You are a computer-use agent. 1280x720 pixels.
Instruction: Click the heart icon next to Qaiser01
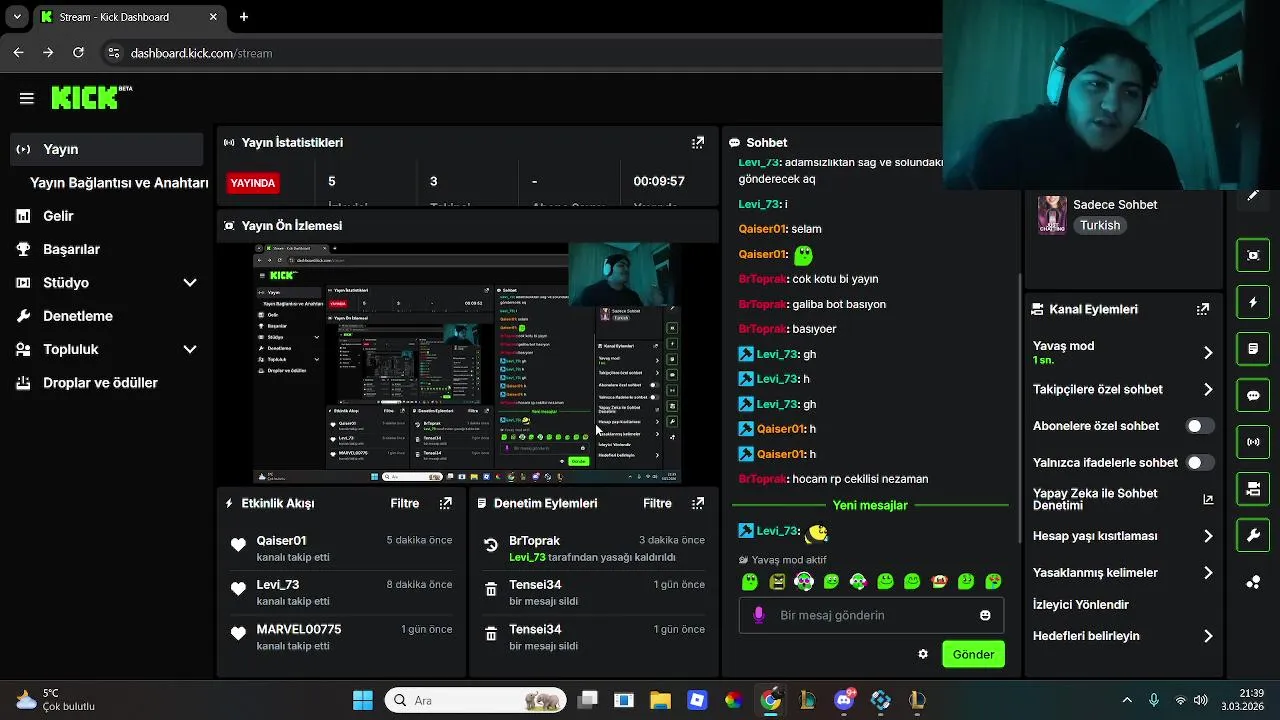(238, 545)
